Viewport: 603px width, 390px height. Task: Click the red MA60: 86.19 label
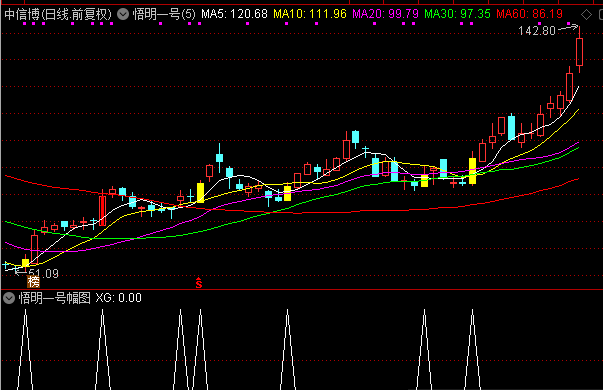pyautogui.click(x=529, y=14)
